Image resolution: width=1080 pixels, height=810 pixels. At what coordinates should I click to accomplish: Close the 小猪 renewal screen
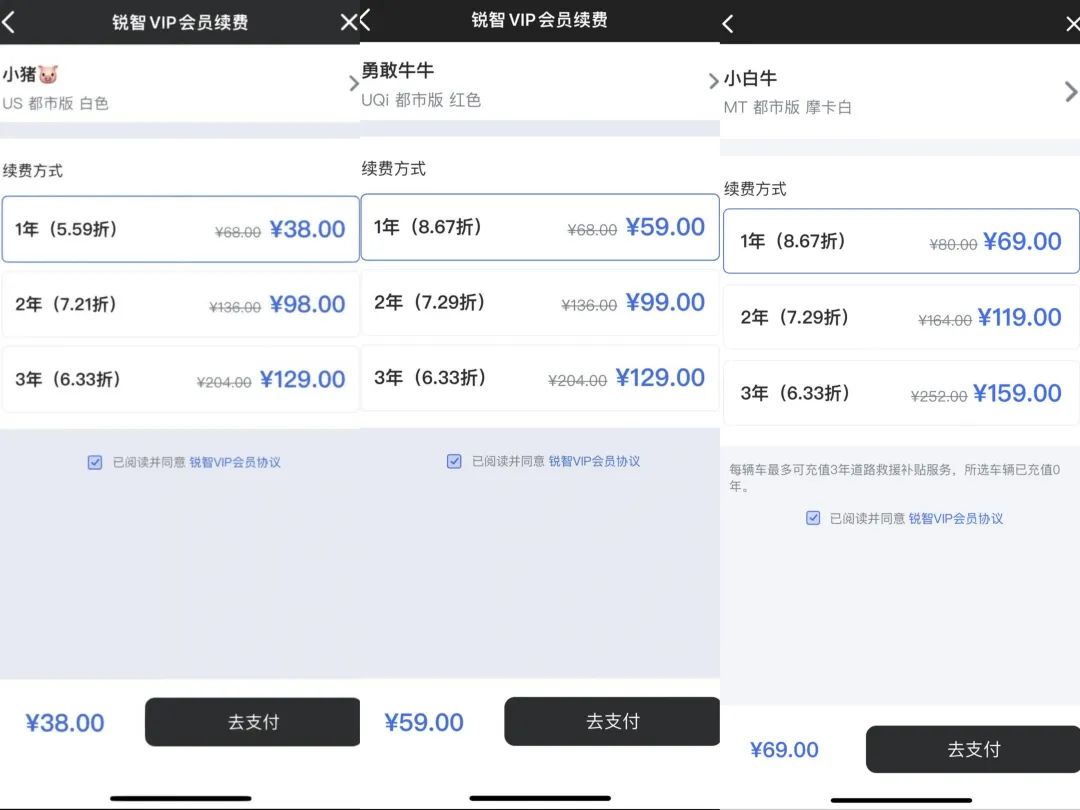pyautogui.click(x=349, y=22)
